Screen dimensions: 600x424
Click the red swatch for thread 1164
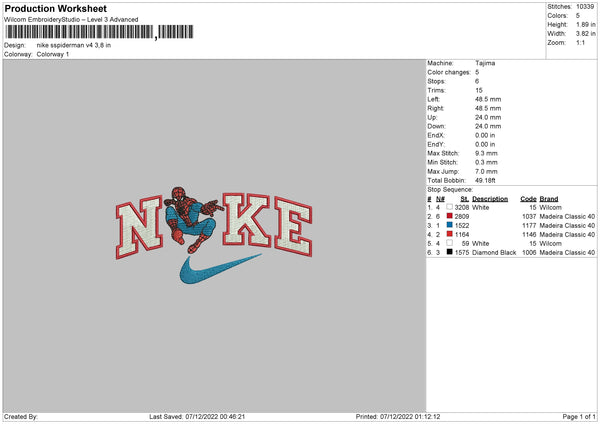[450, 234]
